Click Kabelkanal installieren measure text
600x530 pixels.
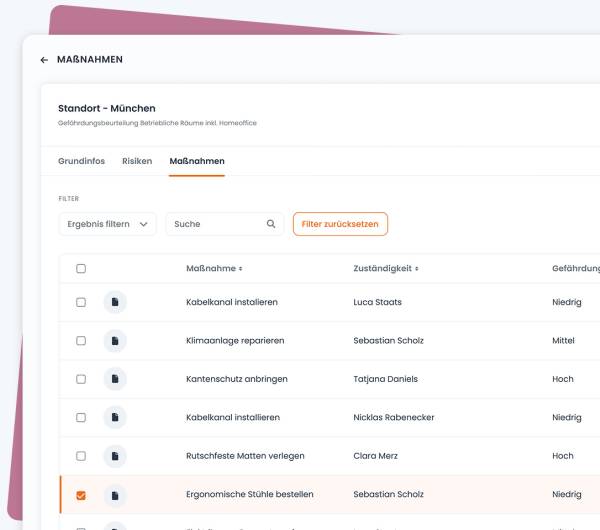233,417
